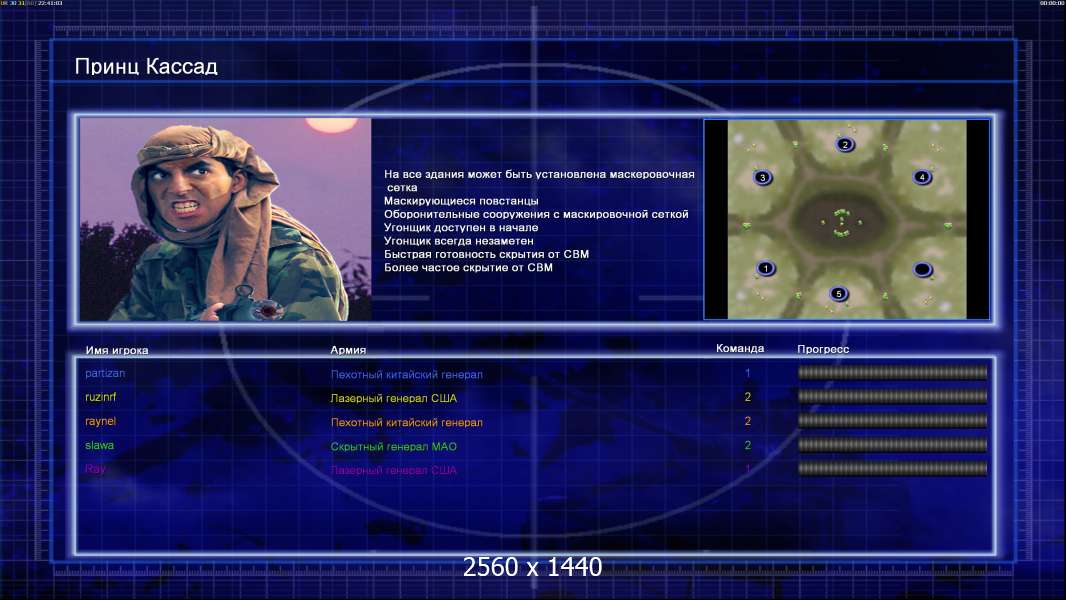Image resolution: width=1066 pixels, height=600 pixels.
Task: Click the title text Принц Кассад
Action: click(x=146, y=67)
